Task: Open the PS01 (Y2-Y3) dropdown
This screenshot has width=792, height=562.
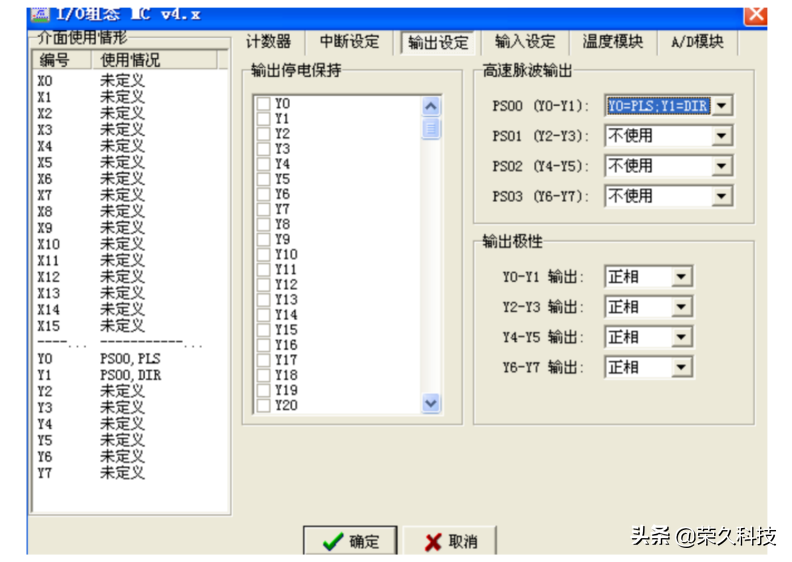Action: click(722, 136)
